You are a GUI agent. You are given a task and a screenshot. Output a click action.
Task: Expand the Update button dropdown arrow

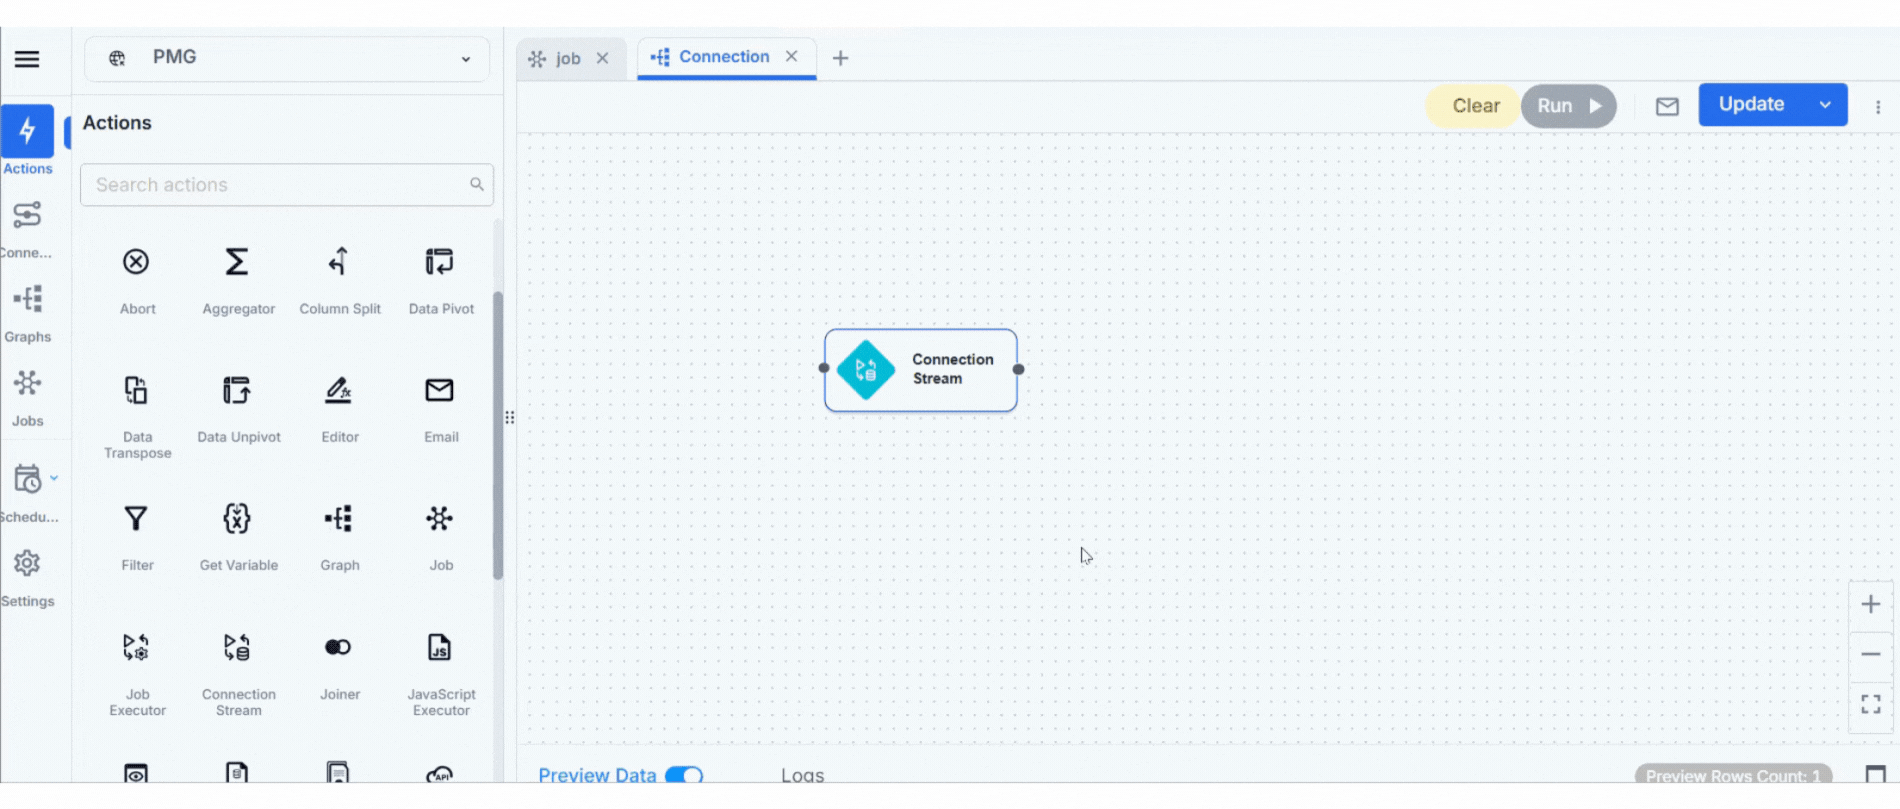pos(1825,105)
